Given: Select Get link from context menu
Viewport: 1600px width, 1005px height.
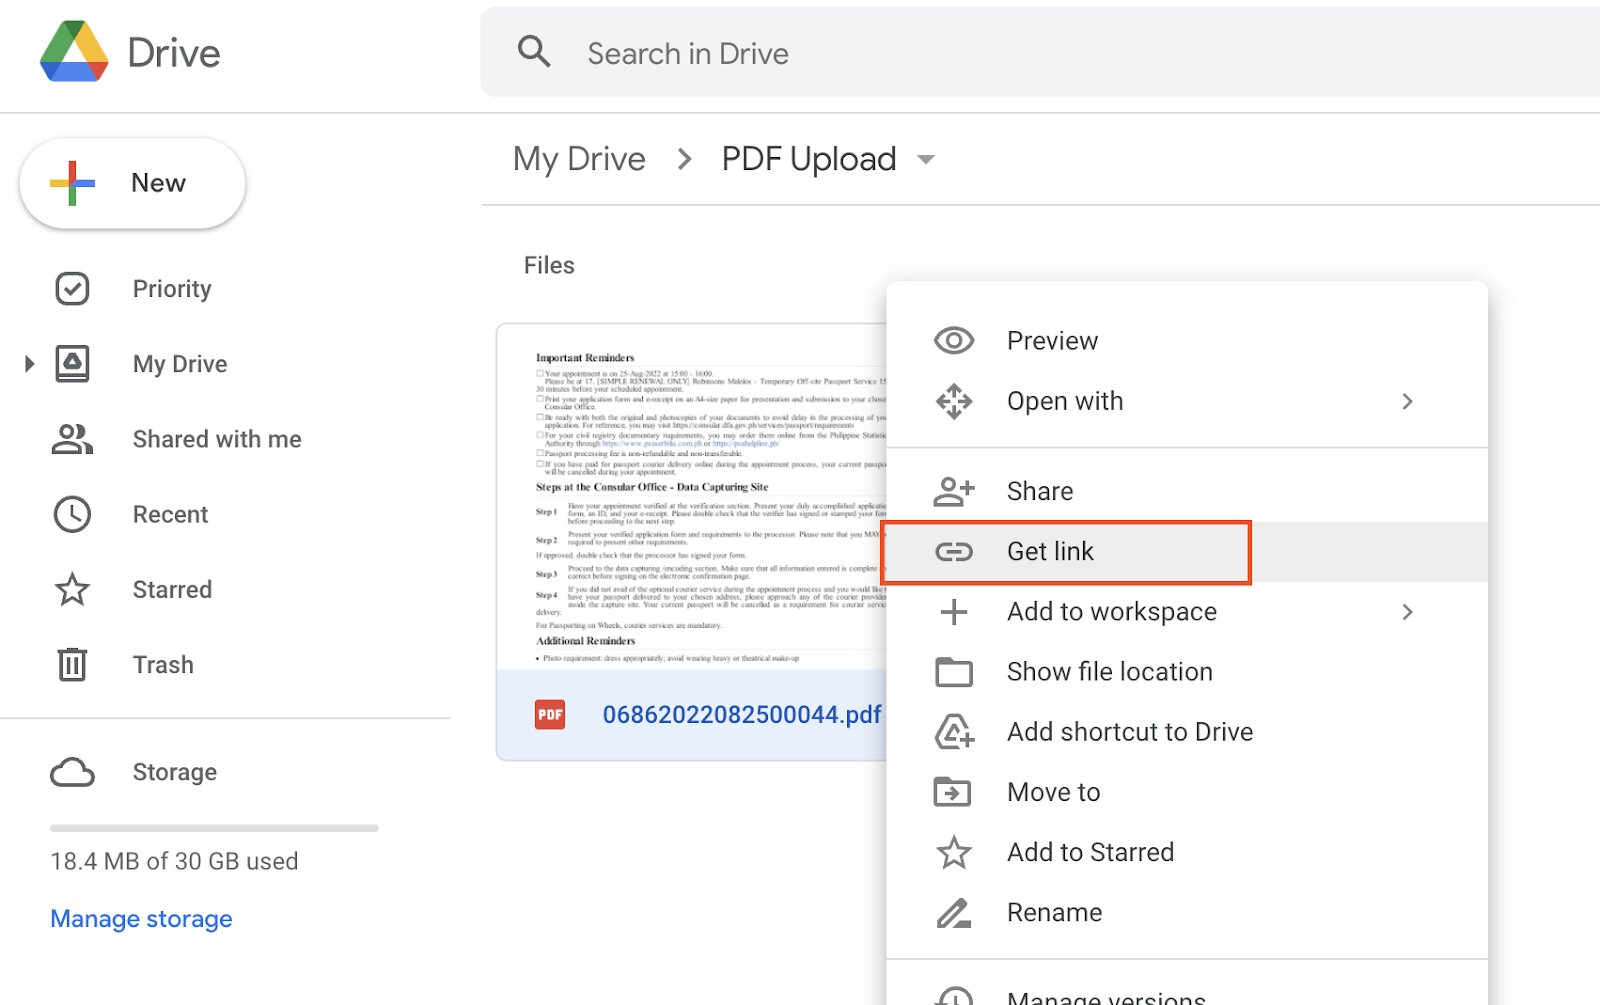Looking at the screenshot, I should point(1050,552).
